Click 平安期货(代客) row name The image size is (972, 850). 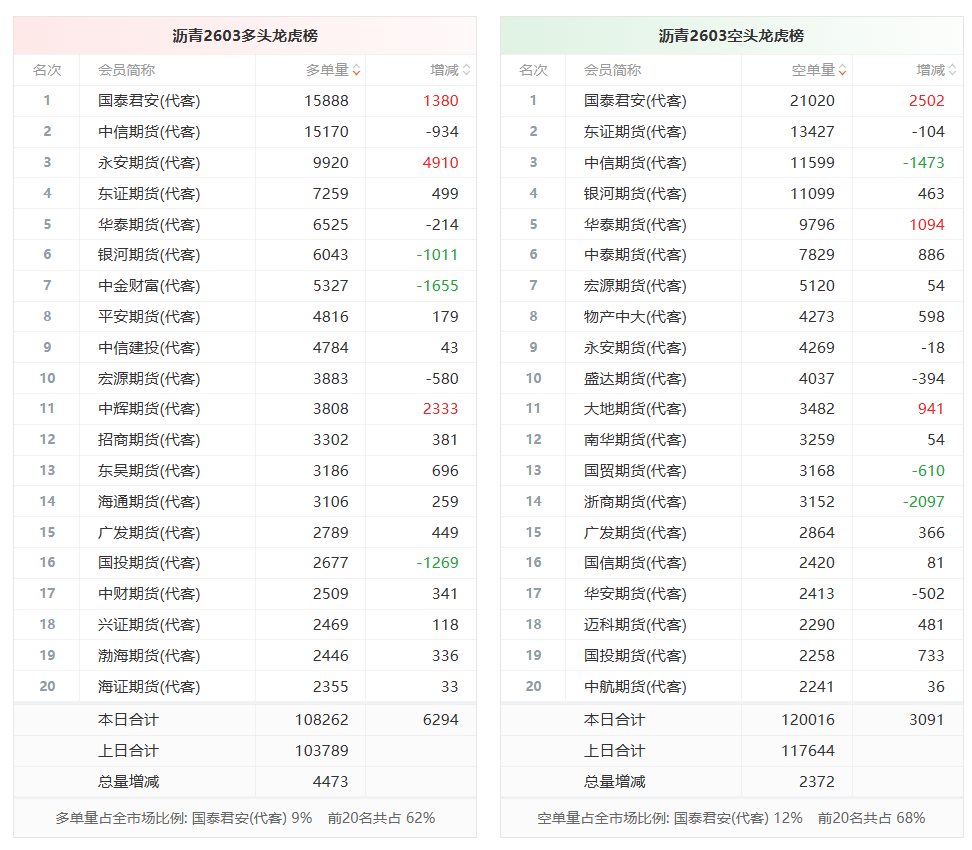click(149, 317)
